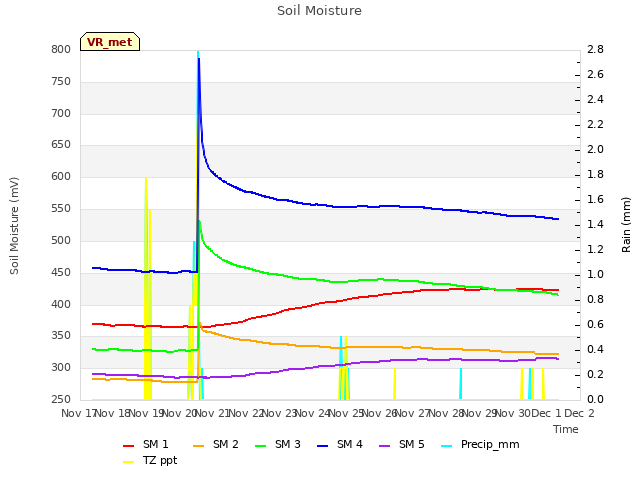
Task: Toggle TZ ppt legend entry
Action: pos(150,460)
